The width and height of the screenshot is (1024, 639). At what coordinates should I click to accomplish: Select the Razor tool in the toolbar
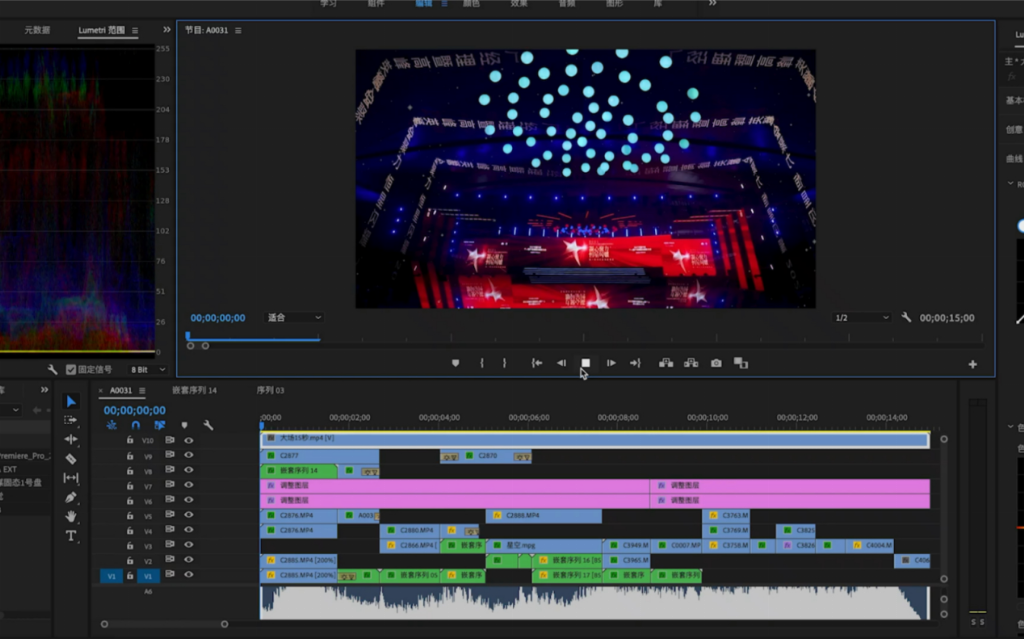71,459
